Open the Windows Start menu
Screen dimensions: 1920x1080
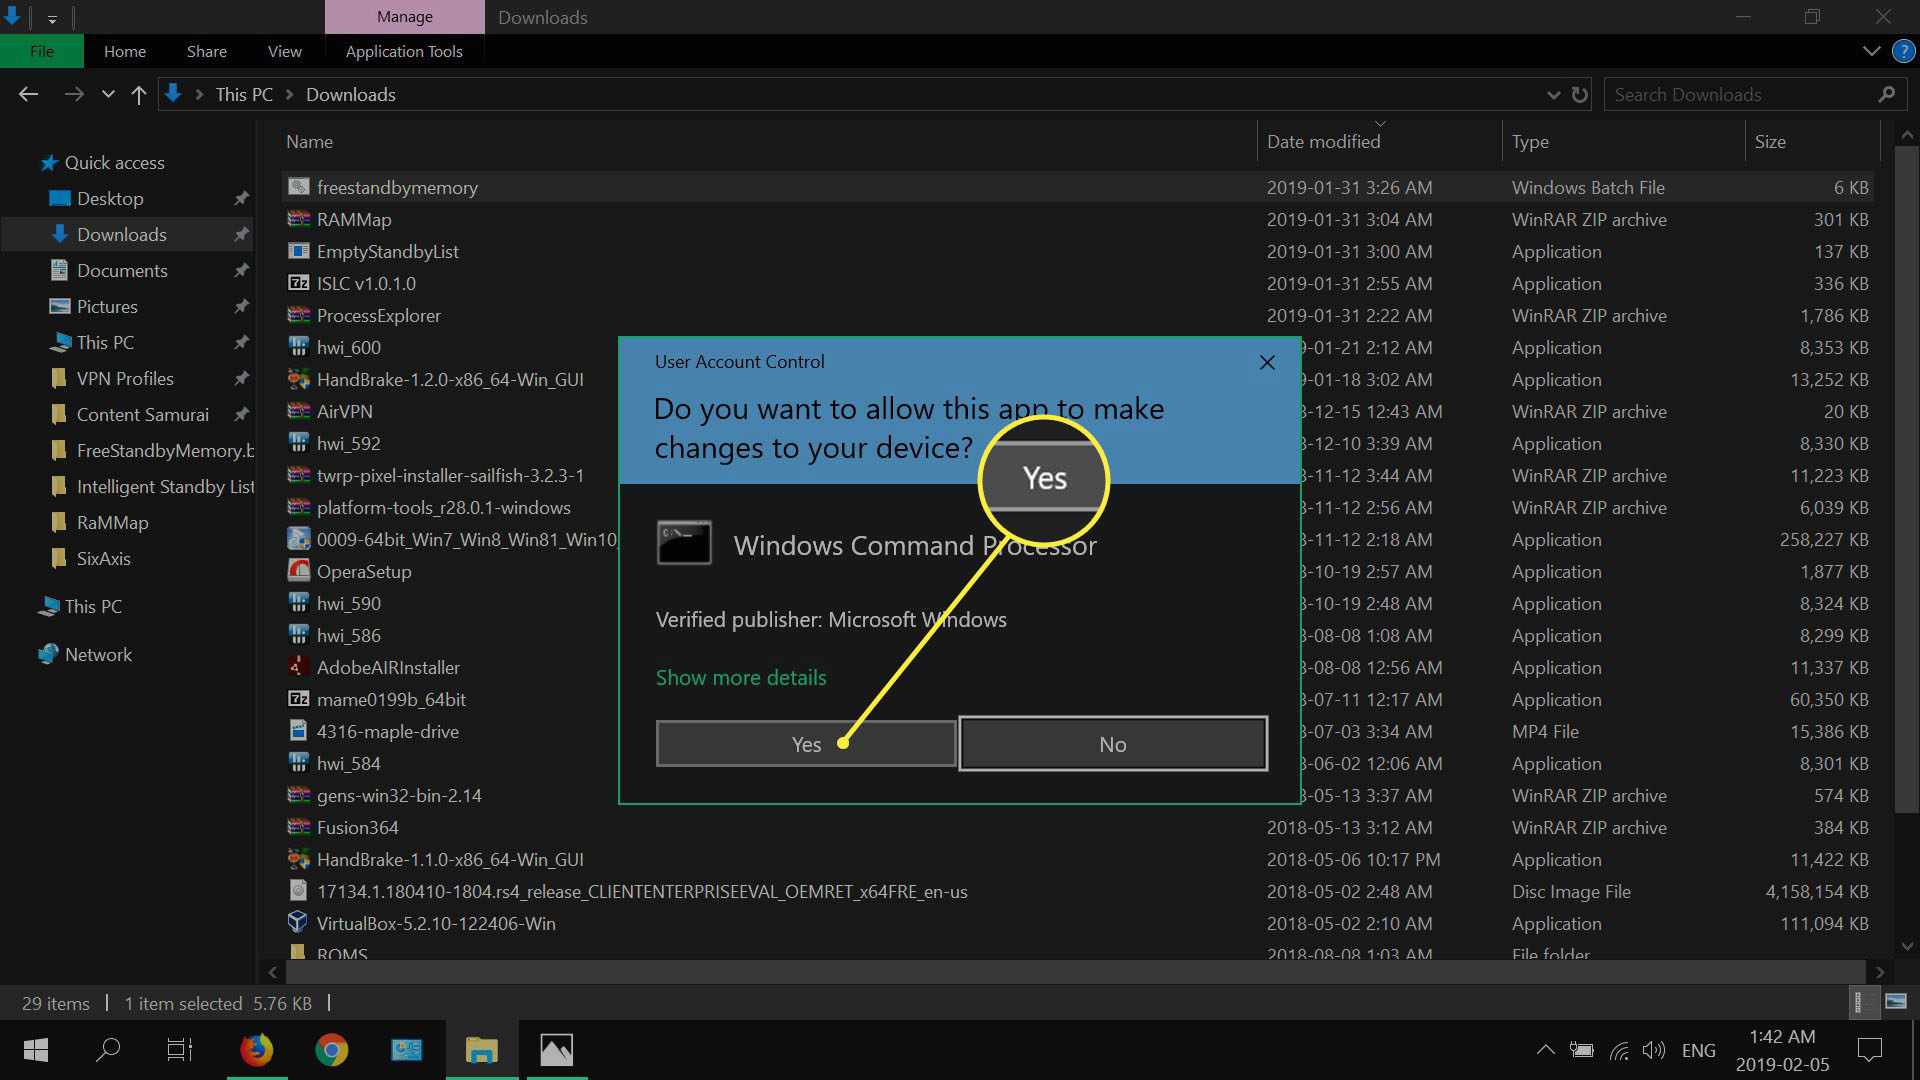36,1049
